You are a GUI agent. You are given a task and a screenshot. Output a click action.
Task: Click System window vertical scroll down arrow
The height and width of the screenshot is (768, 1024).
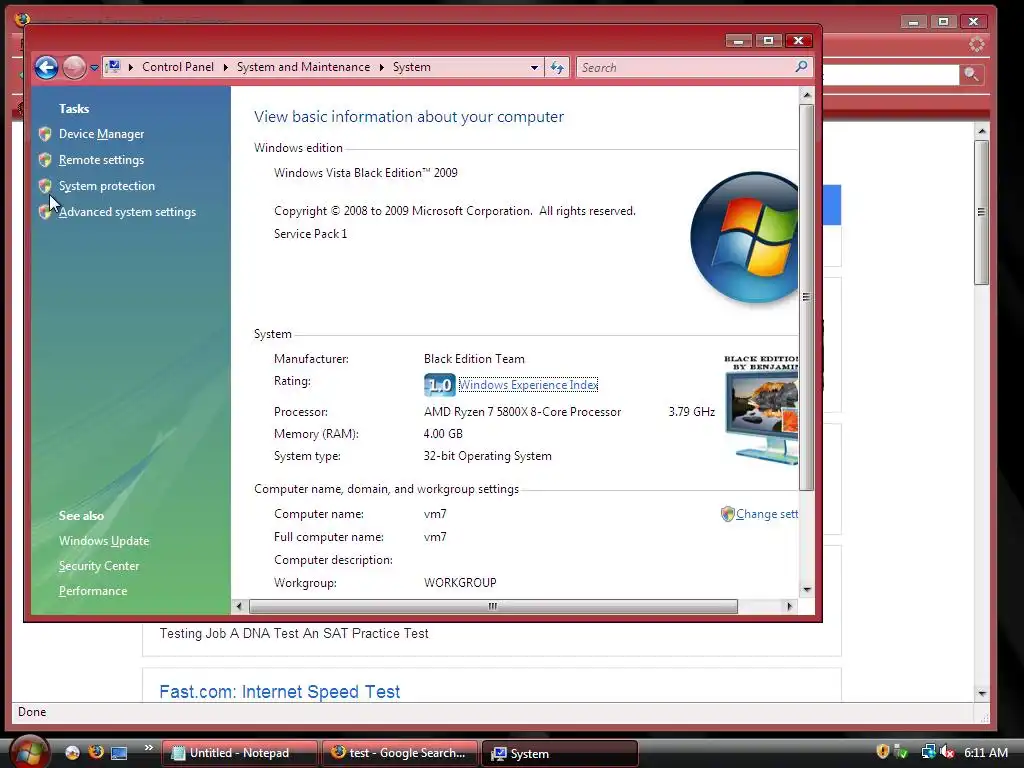point(807,589)
